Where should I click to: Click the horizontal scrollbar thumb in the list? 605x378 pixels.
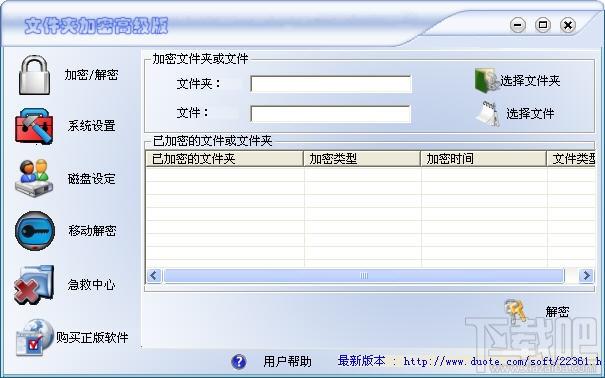[x=363, y=276]
